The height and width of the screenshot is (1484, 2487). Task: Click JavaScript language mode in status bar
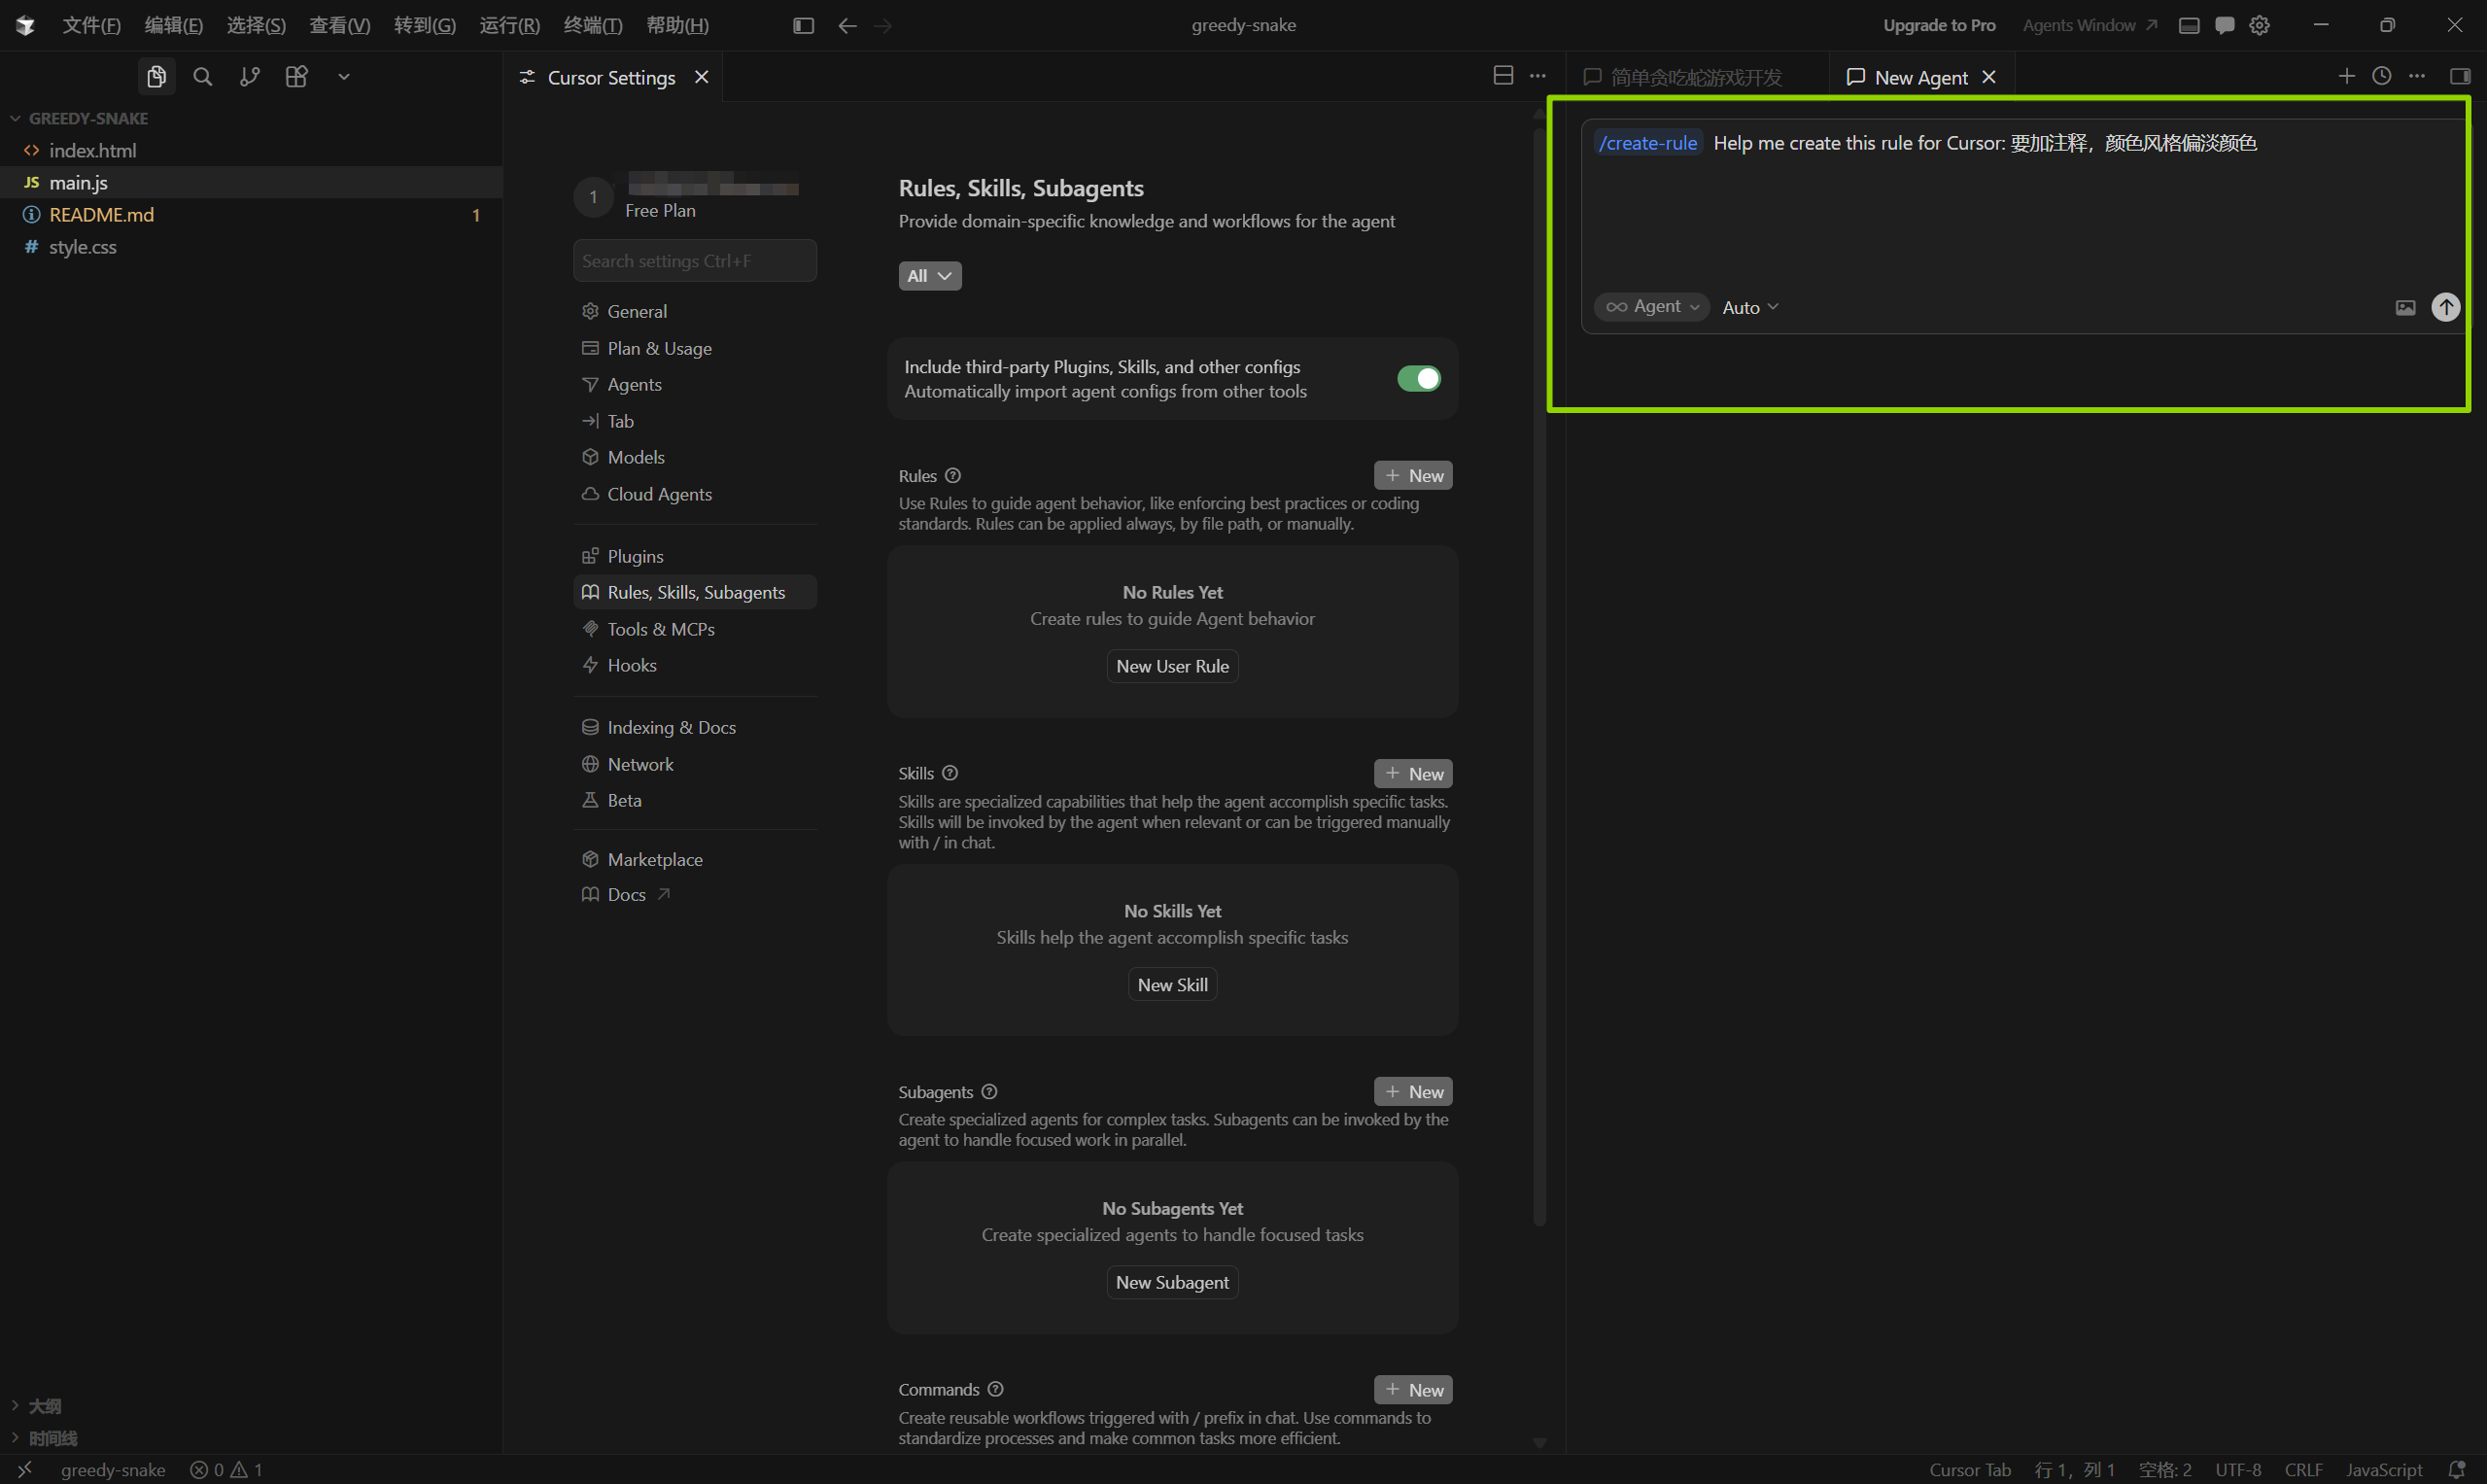(2384, 1469)
